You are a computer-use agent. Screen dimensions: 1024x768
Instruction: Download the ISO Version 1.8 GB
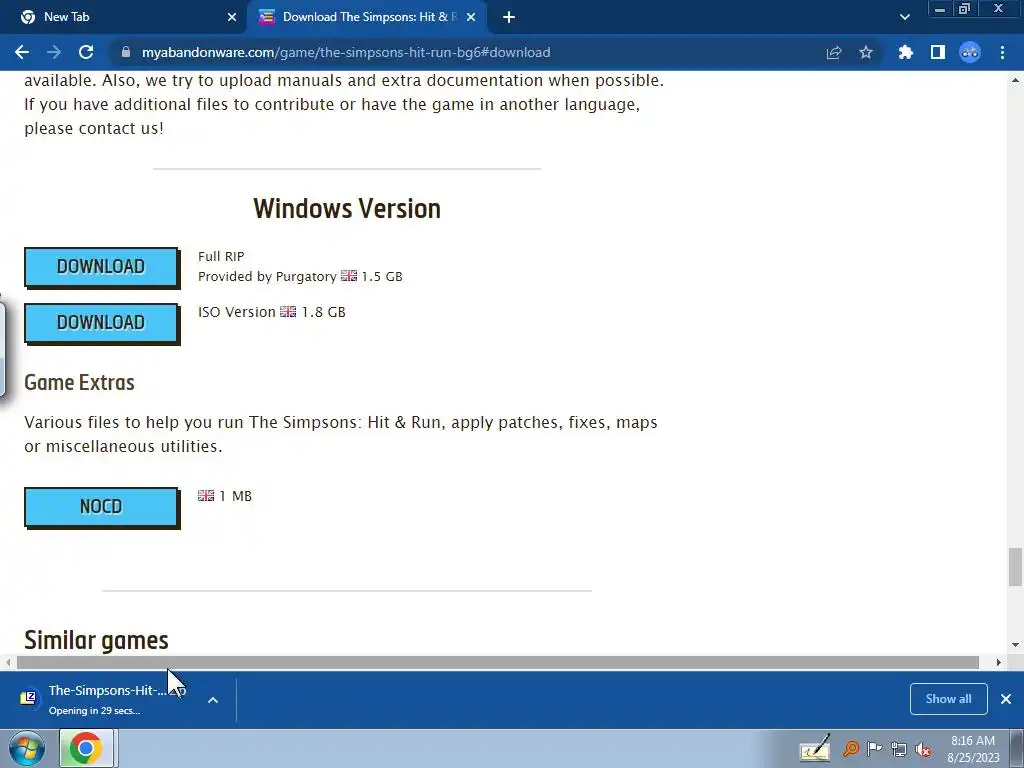click(x=101, y=323)
